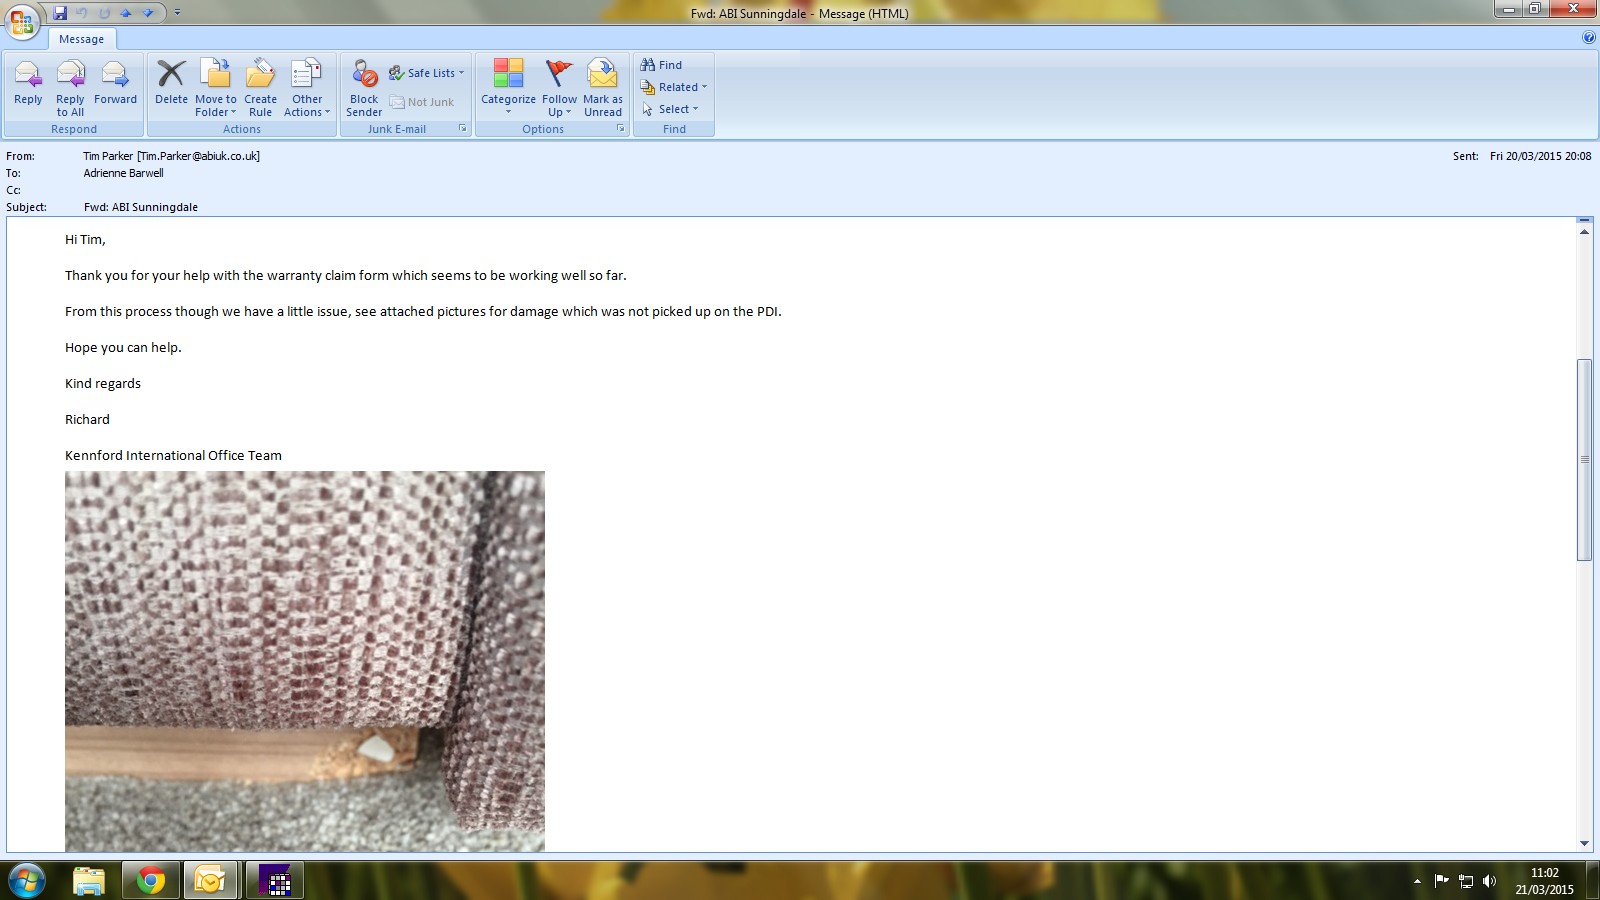The height and width of the screenshot is (900, 1600).
Task: Click recipient Adrienne Barwell
Action: coord(123,173)
